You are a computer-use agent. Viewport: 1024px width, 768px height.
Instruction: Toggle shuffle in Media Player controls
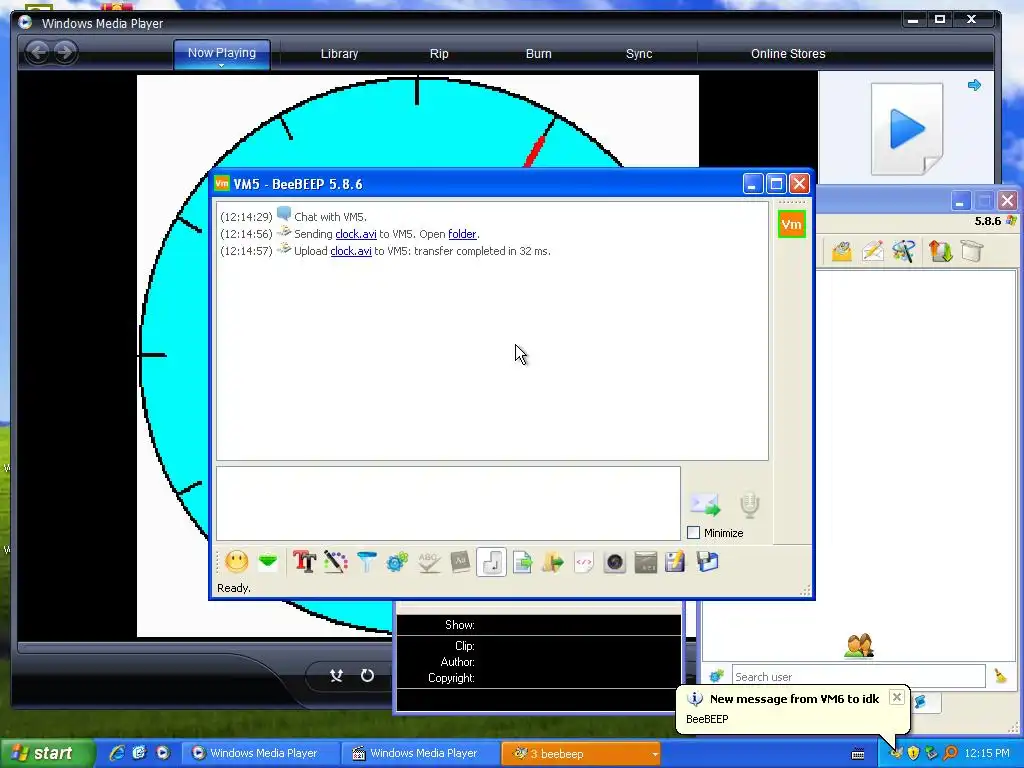336,675
